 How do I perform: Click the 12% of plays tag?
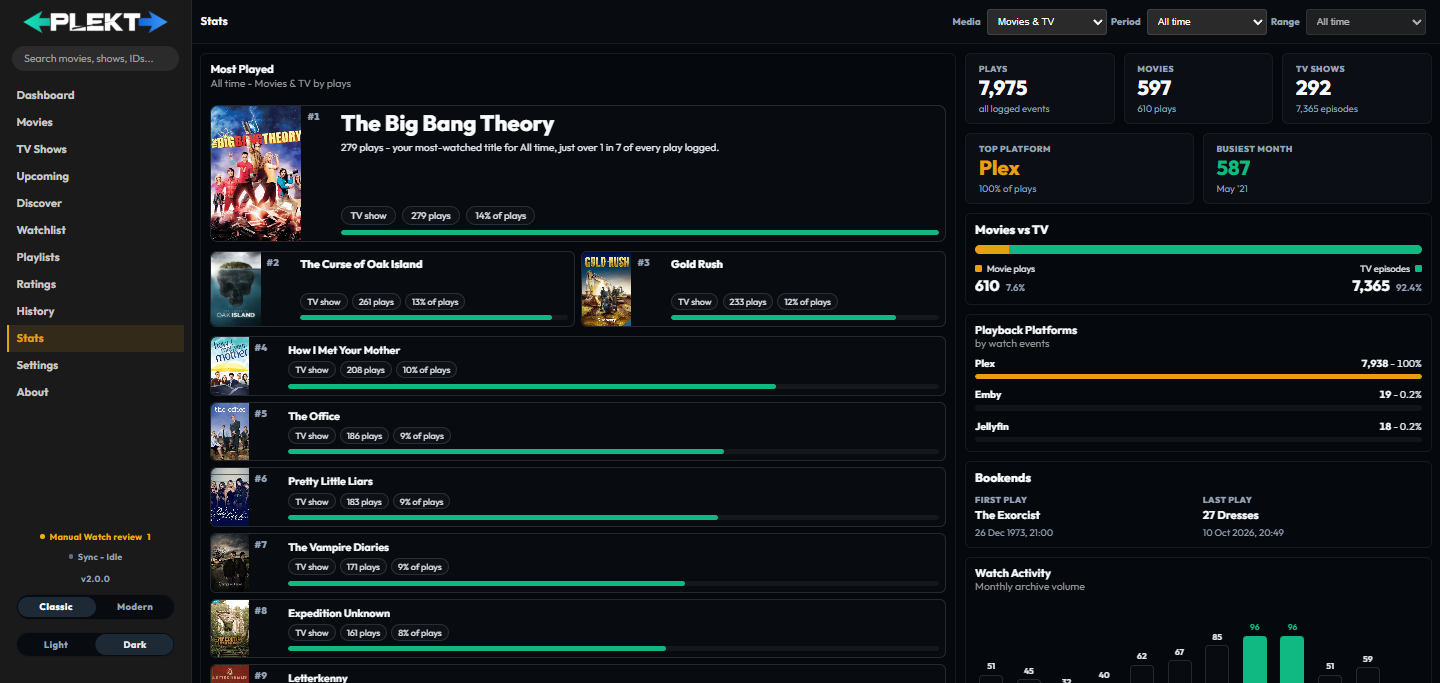click(808, 302)
